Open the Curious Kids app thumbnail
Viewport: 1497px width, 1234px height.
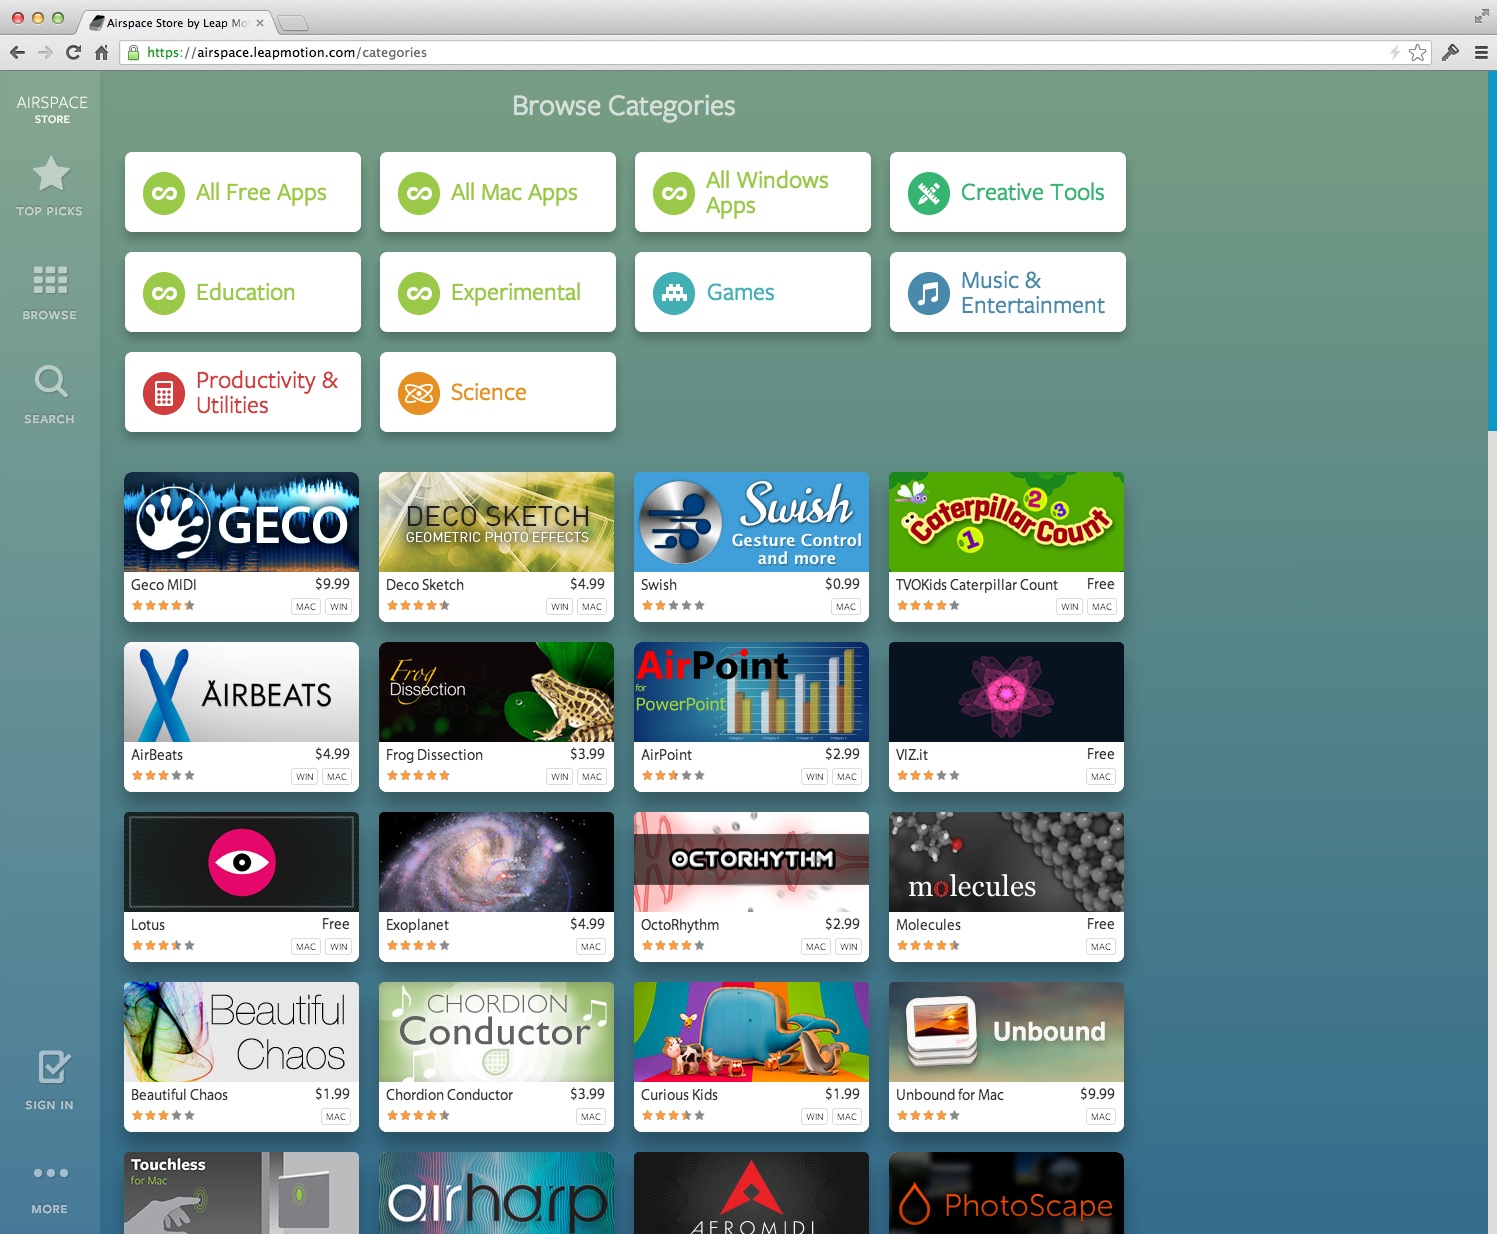751,1032
